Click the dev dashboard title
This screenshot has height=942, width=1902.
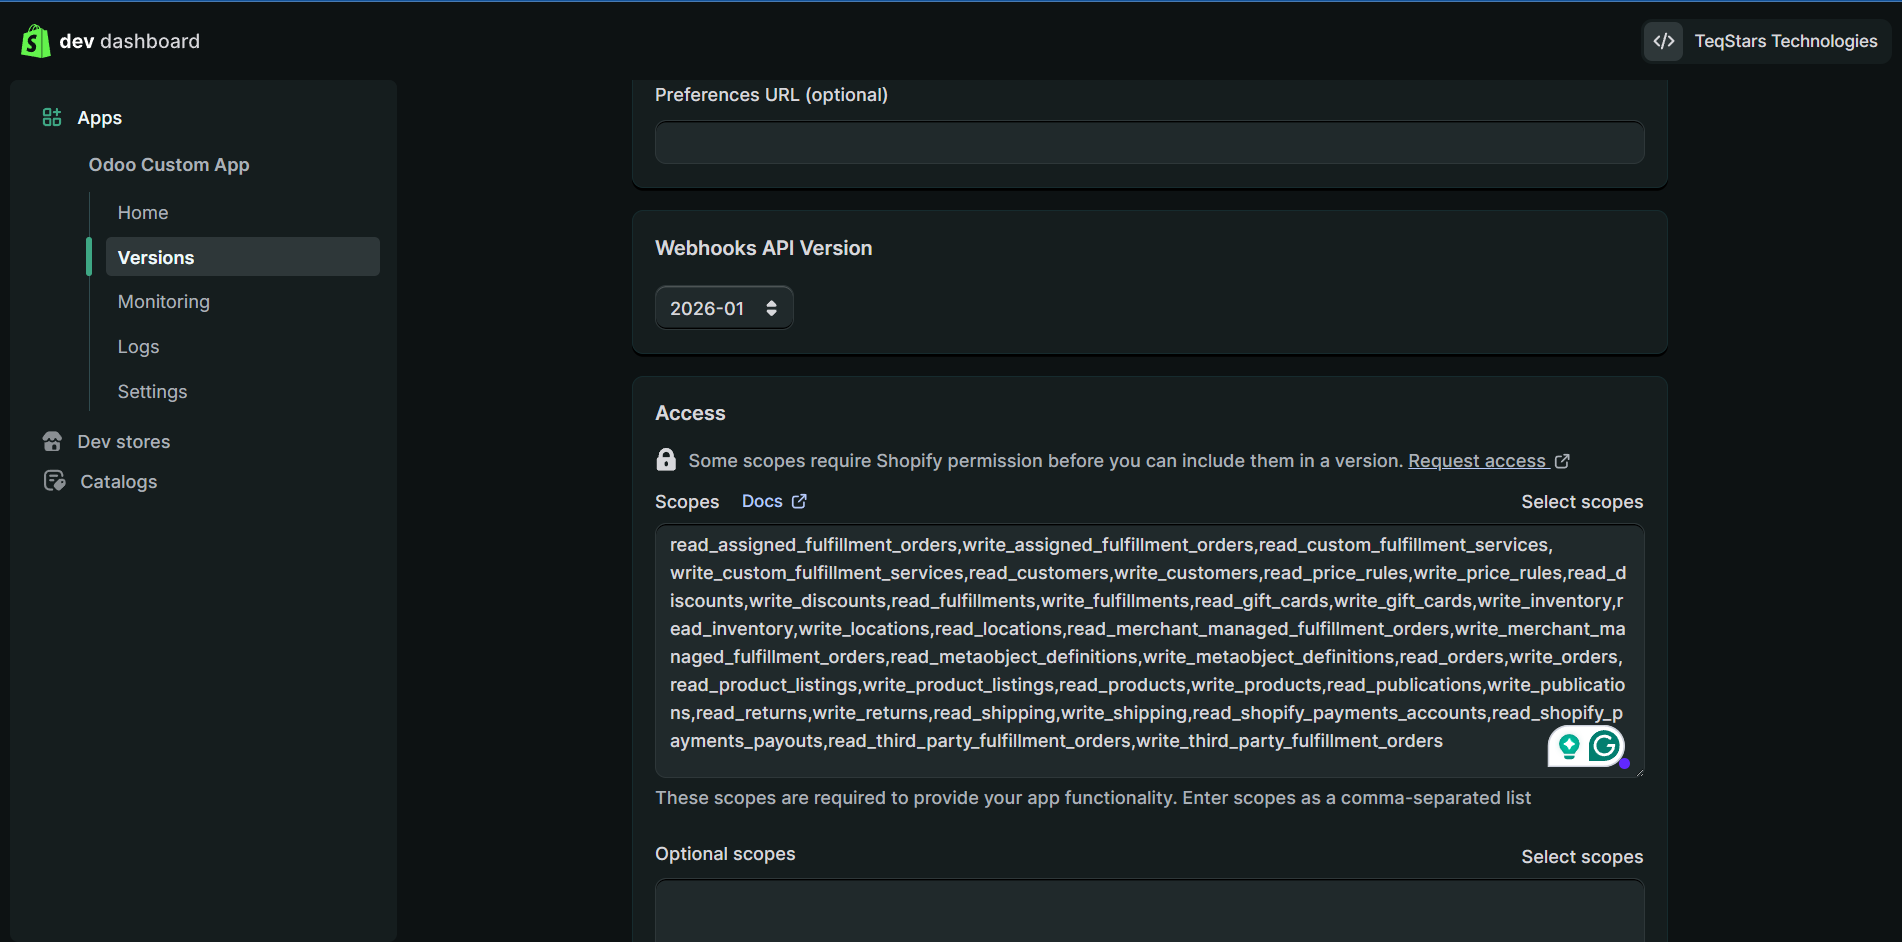pos(130,41)
